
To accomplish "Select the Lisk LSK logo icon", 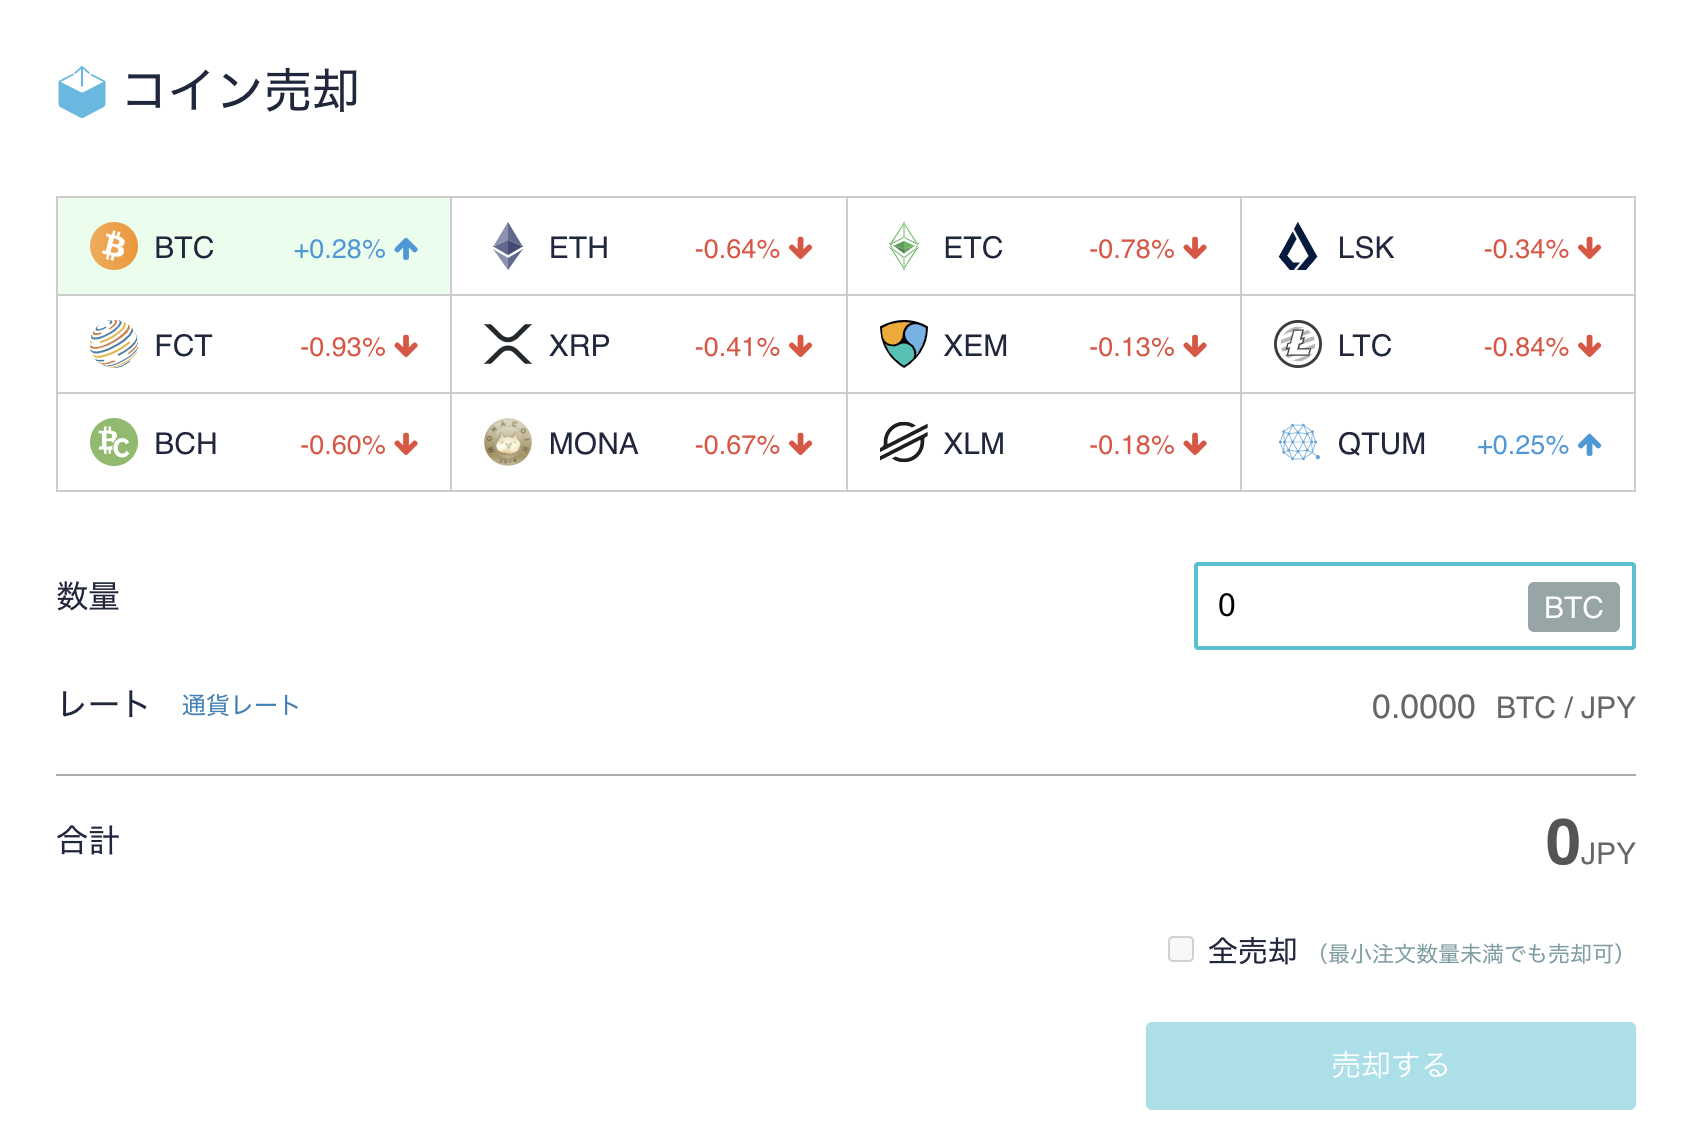I will (x=1298, y=246).
